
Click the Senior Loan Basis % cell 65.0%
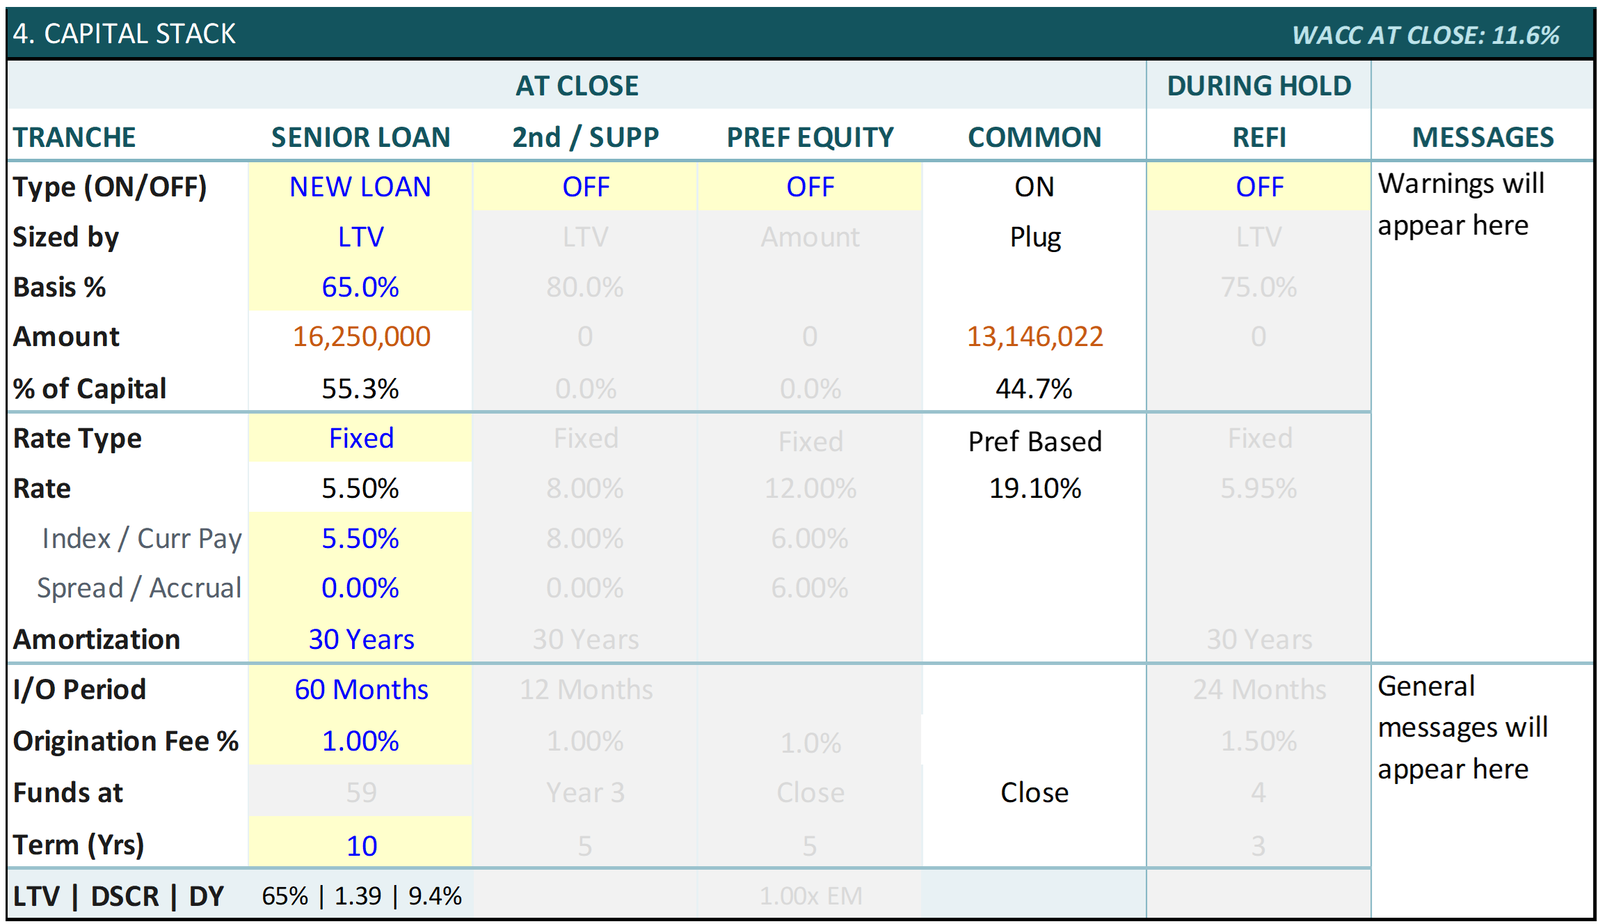(360, 287)
